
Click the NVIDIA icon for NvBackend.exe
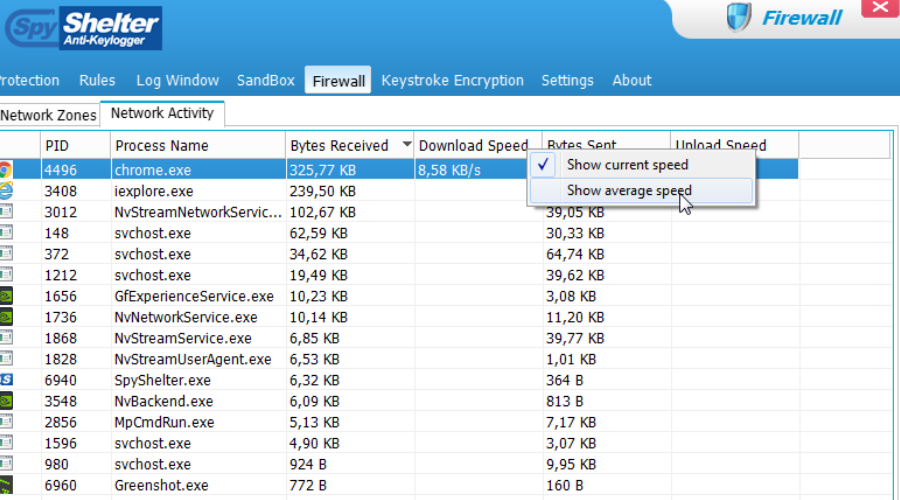pyautogui.click(x=6, y=401)
